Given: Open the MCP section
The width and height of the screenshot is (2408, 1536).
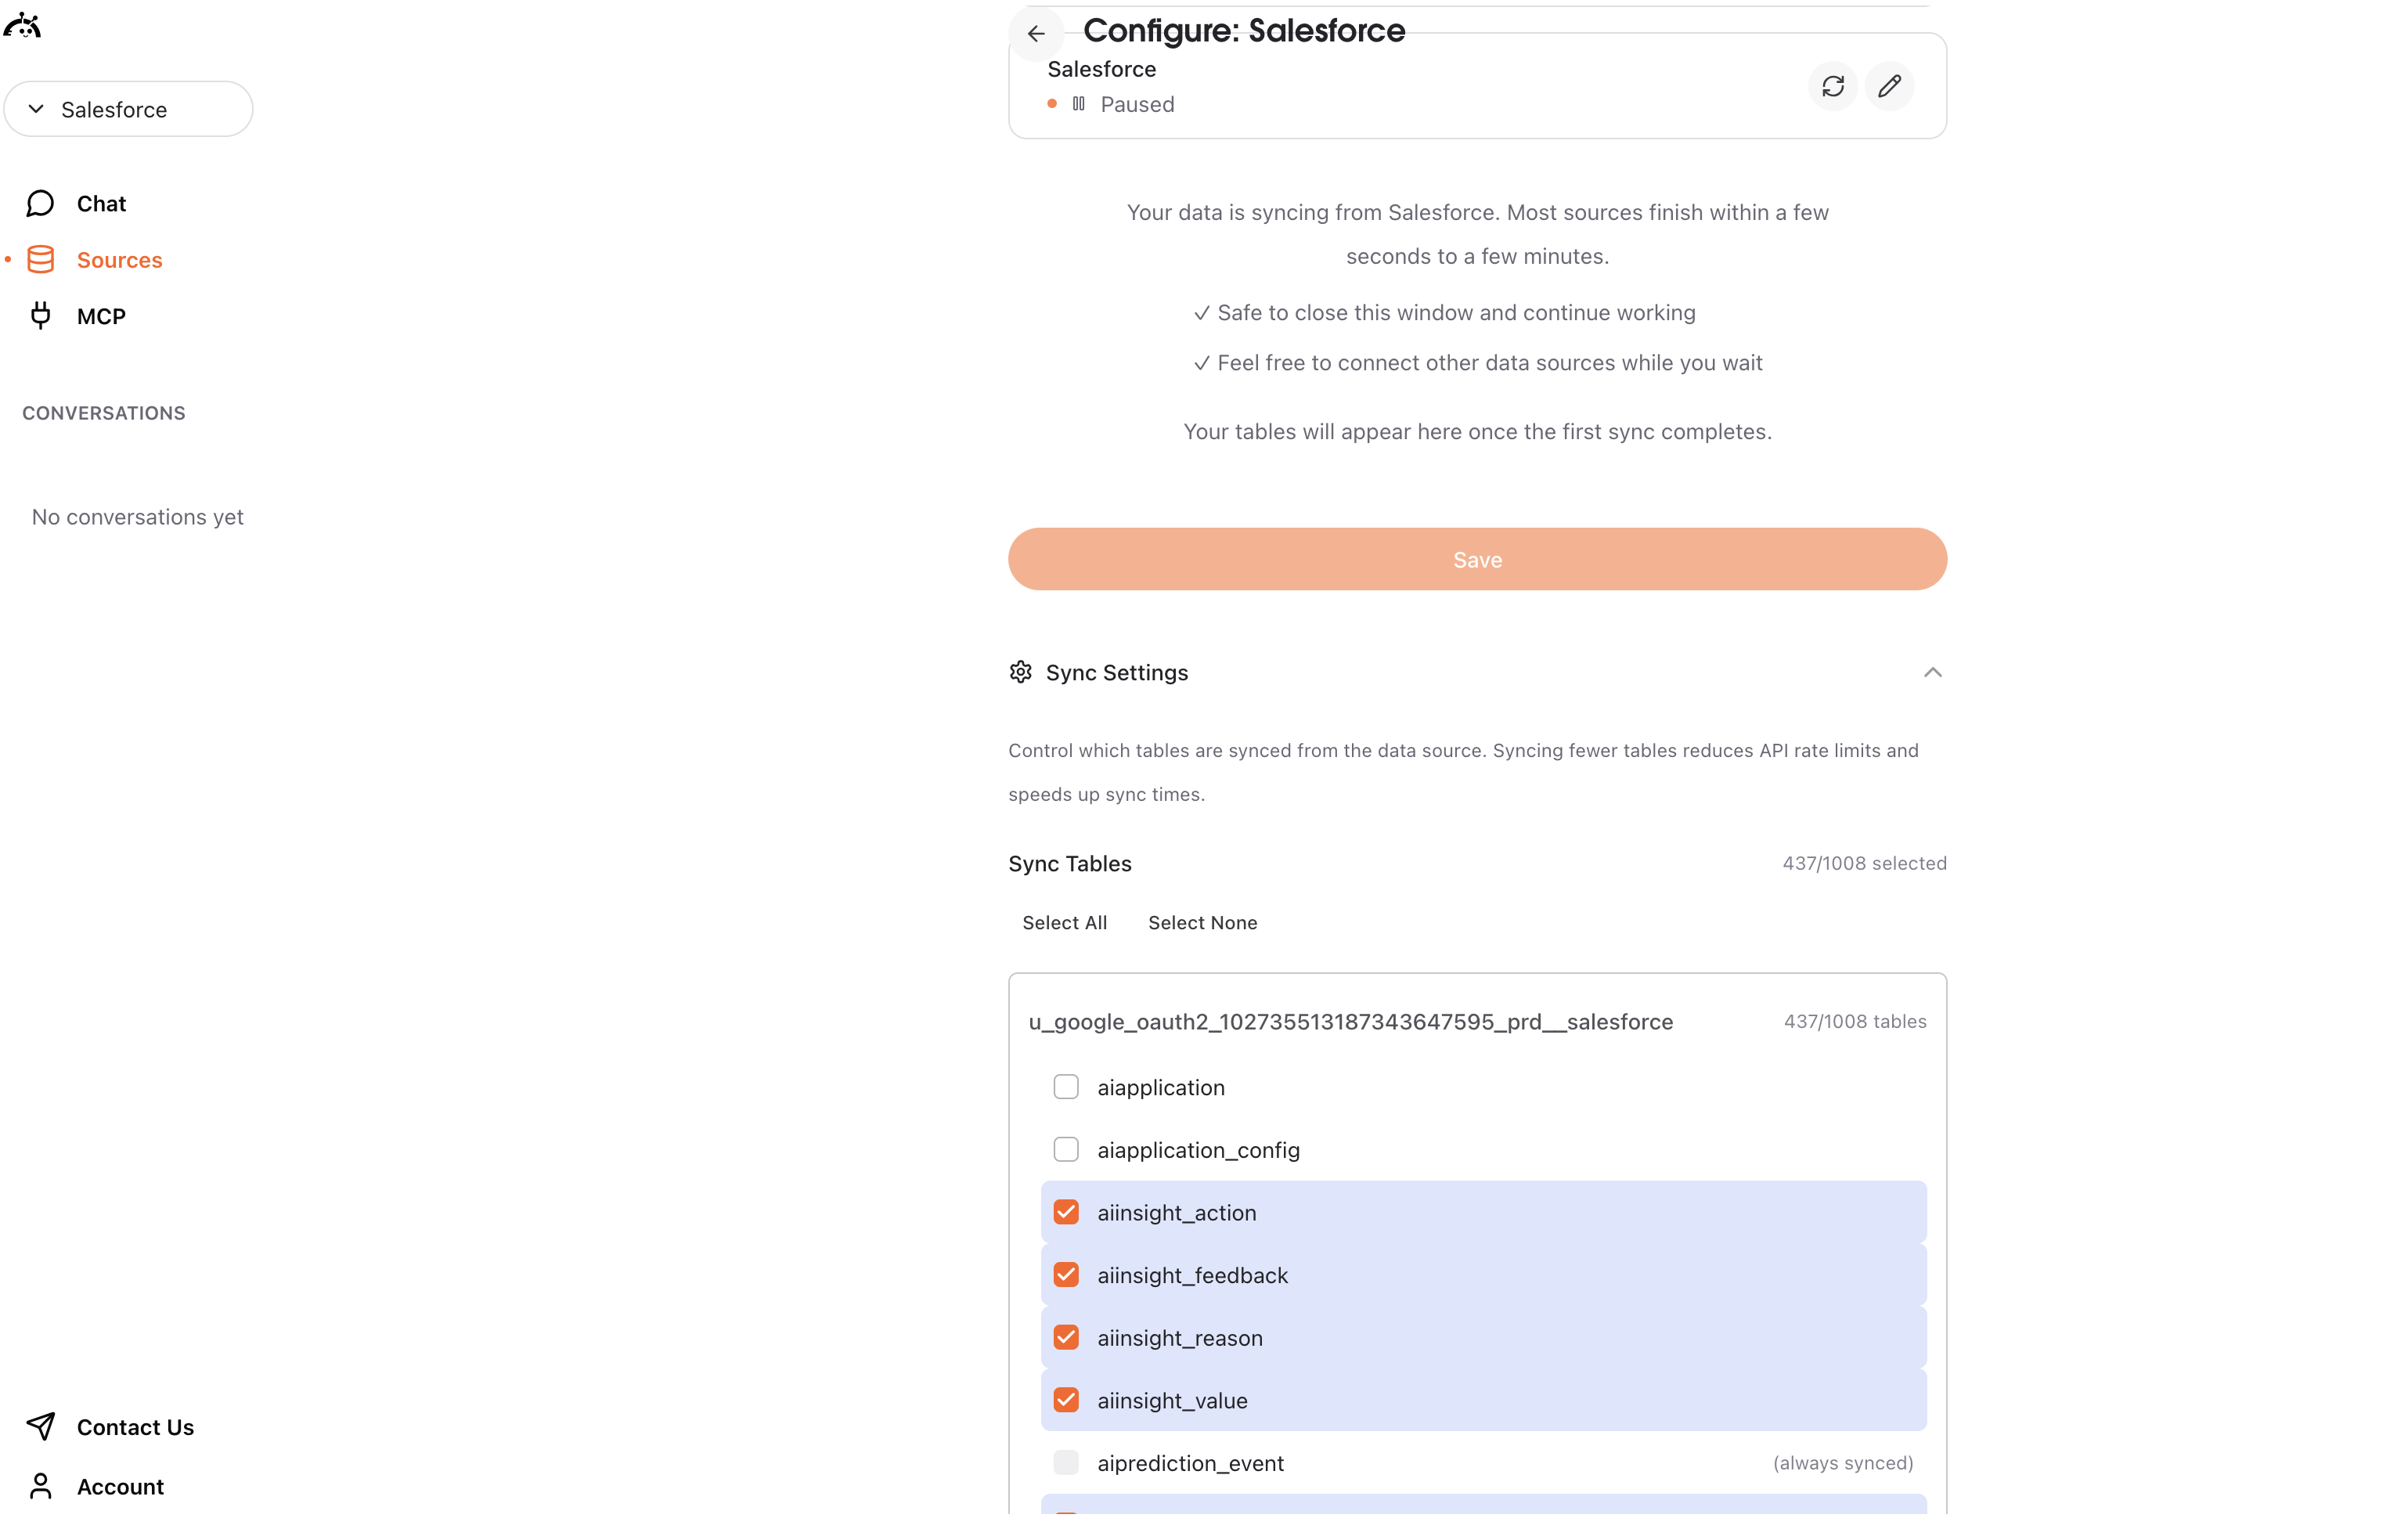Looking at the screenshot, I should (x=100, y=315).
